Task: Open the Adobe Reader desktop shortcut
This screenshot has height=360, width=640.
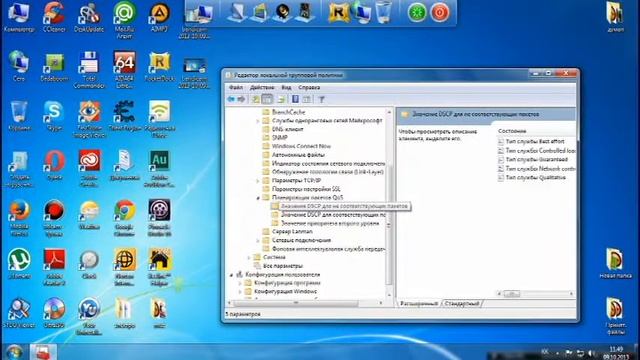Action: coord(54,267)
